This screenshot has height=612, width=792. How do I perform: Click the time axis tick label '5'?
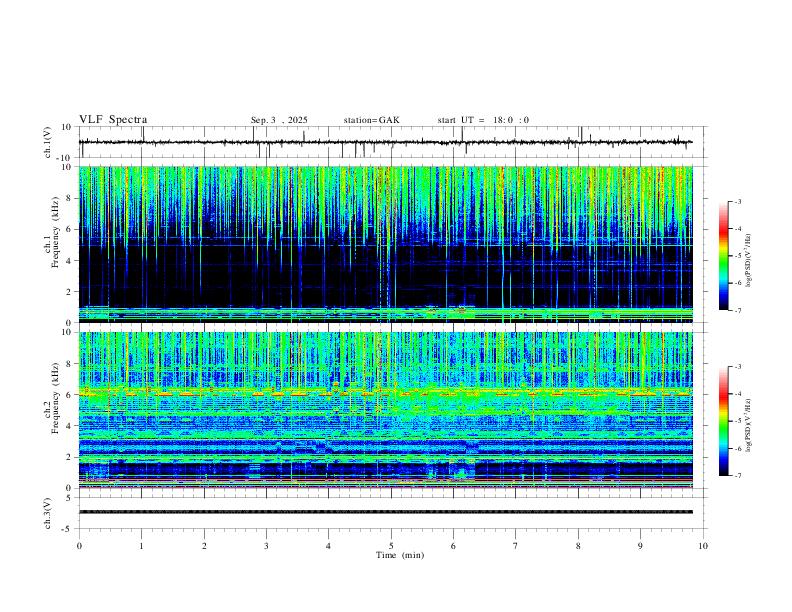[391, 546]
